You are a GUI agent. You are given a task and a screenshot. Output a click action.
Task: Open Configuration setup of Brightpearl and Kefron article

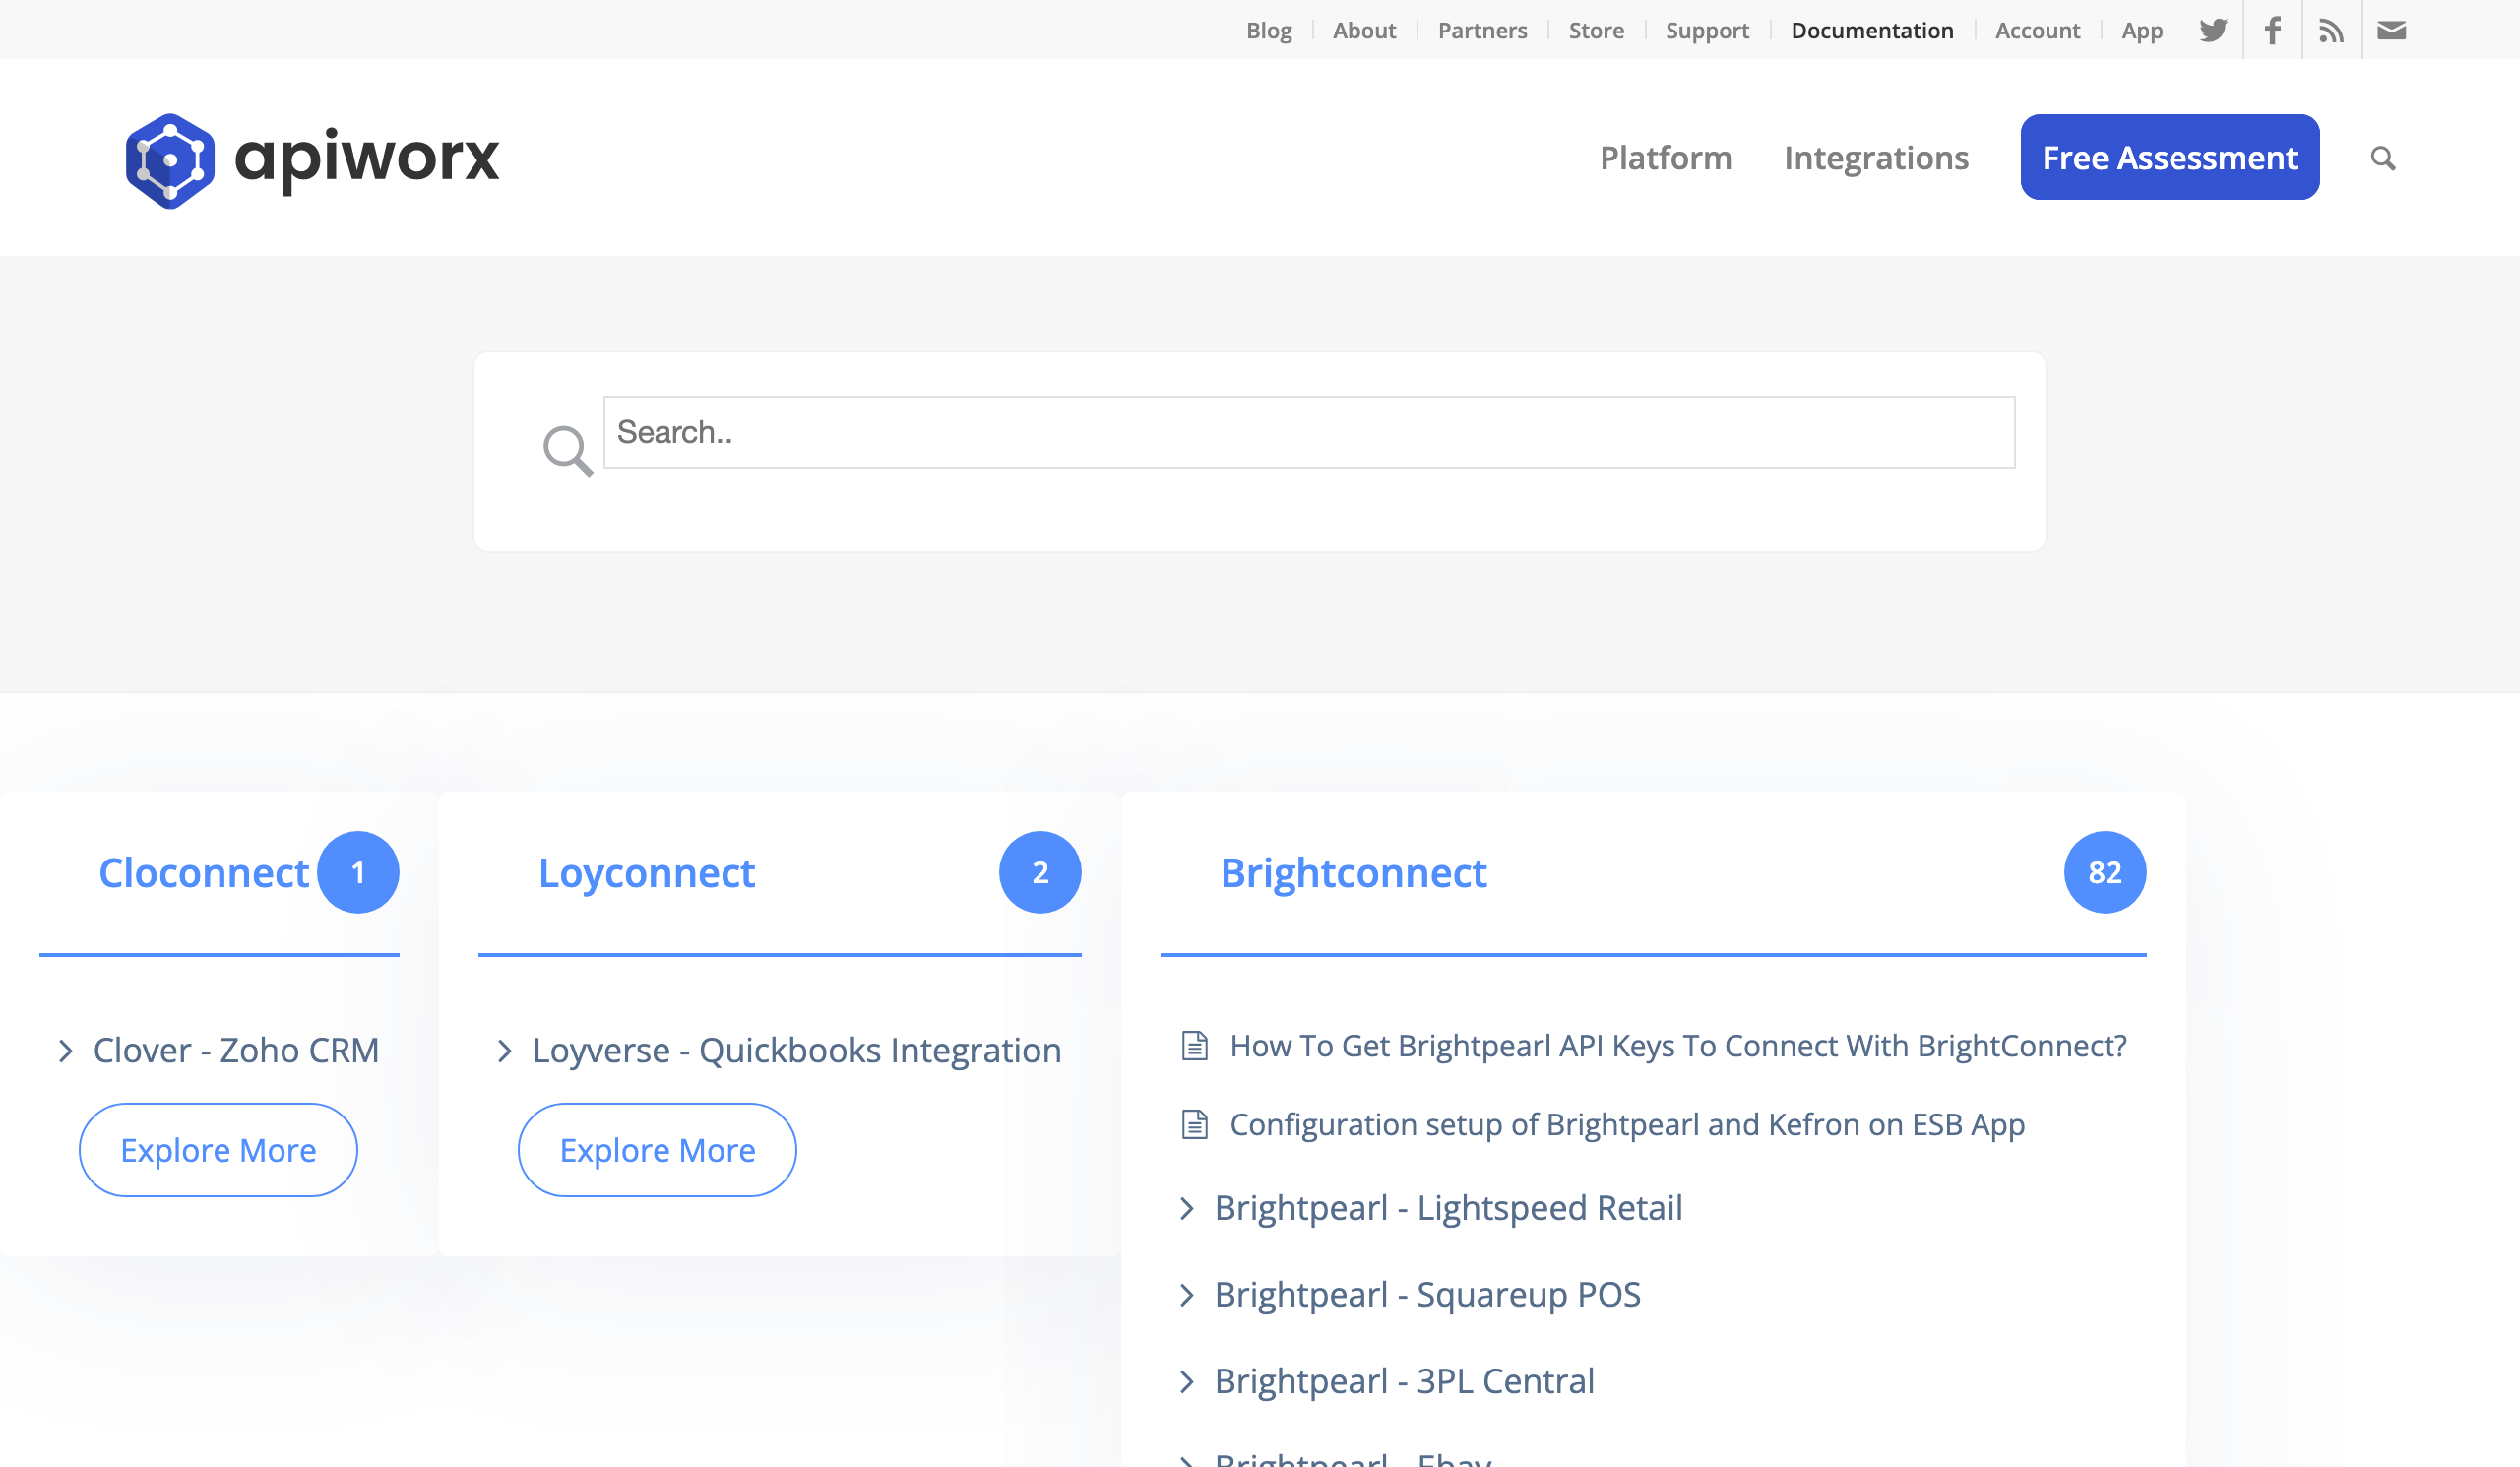pos(1627,1125)
